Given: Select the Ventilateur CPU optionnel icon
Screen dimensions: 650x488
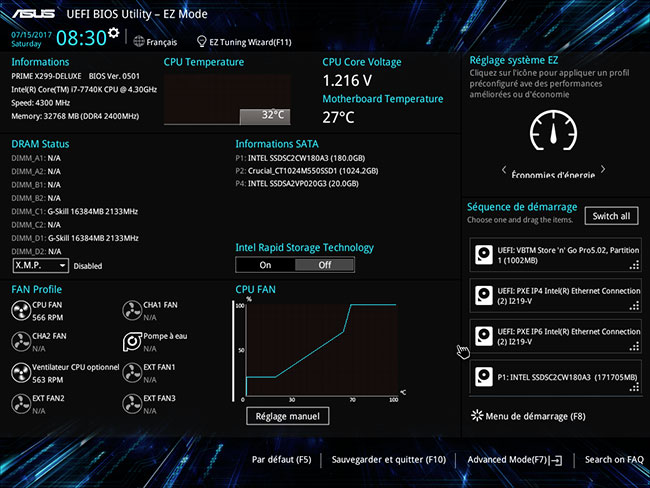Looking at the screenshot, I should click(20, 373).
